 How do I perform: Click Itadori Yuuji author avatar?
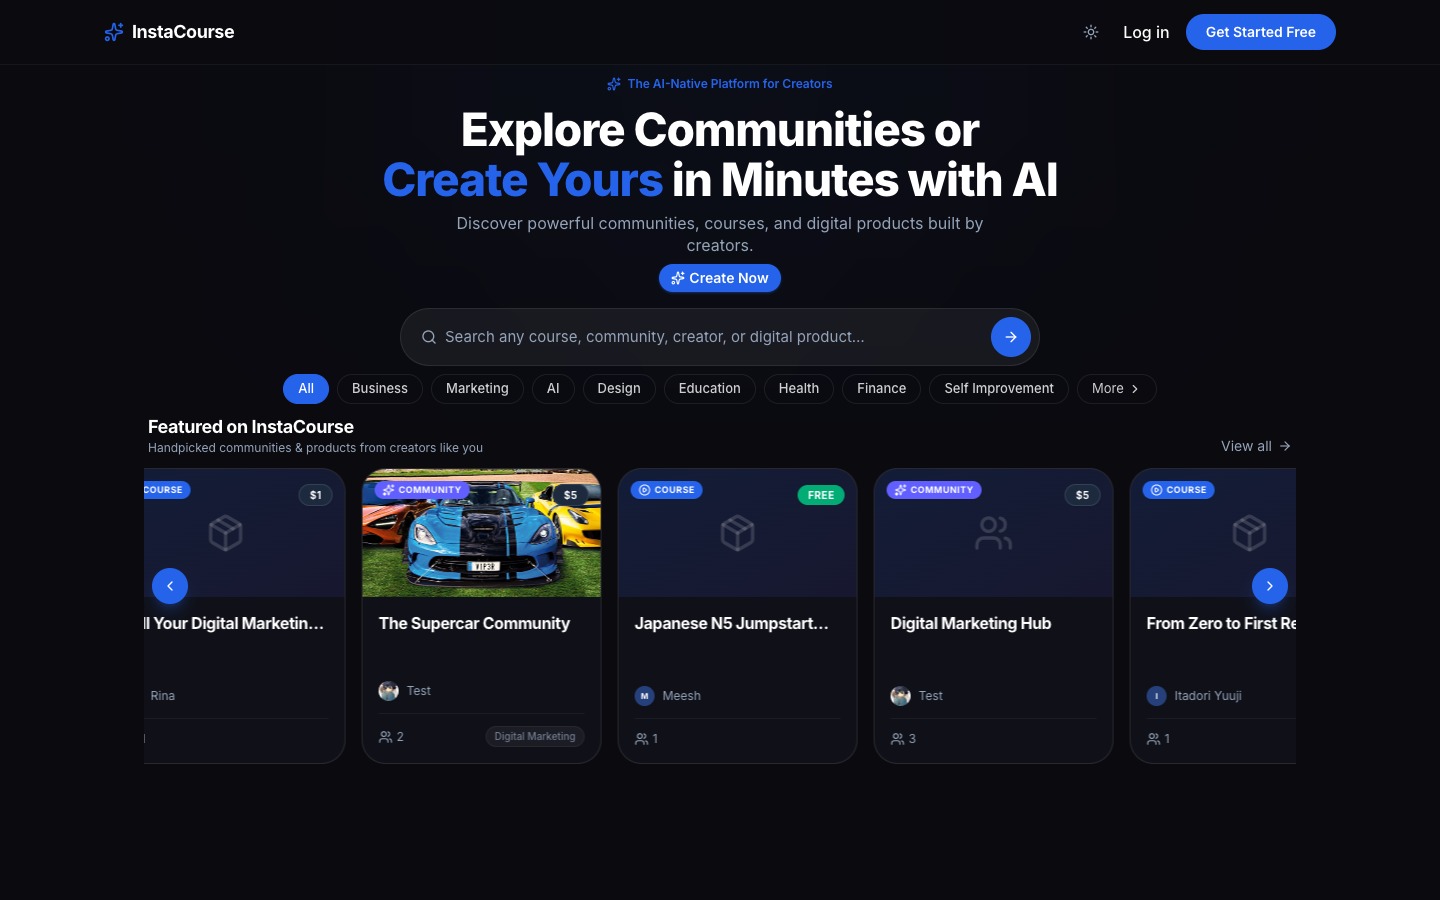coord(1157,696)
